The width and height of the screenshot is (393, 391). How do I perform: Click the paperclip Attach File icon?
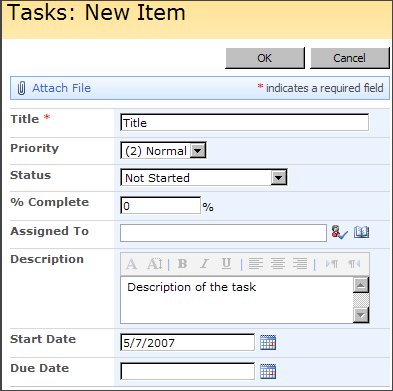tap(21, 88)
